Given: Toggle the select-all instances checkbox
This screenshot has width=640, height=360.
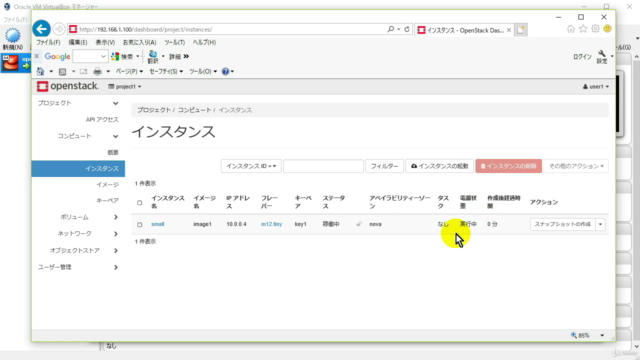Looking at the screenshot, I should pos(140,202).
